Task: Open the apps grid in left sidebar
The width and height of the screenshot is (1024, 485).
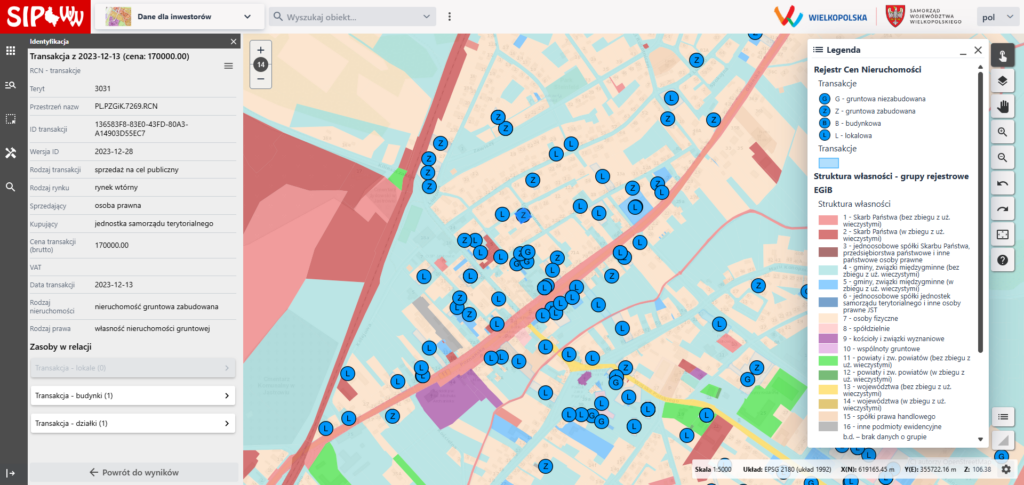Action: click(10, 51)
